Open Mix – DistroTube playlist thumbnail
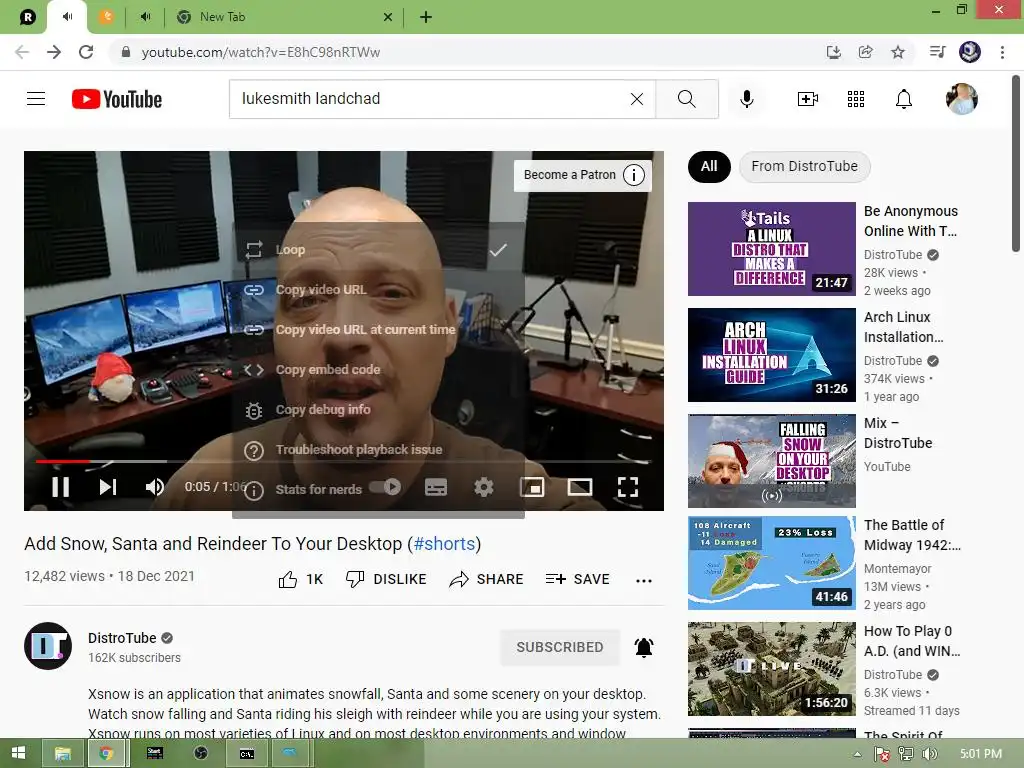The width and height of the screenshot is (1024, 768). 771,461
